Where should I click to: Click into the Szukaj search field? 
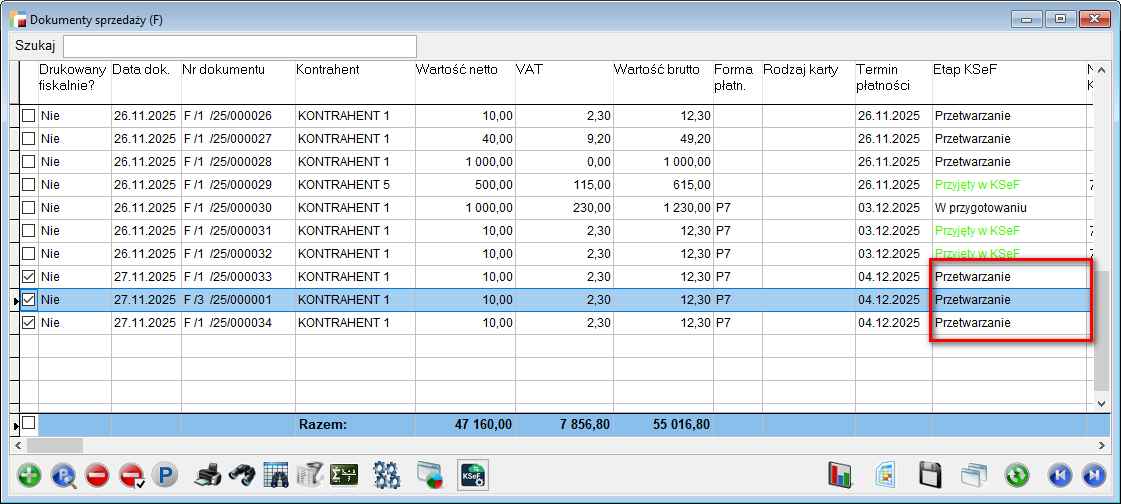pyautogui.click(x=240, y=46)
